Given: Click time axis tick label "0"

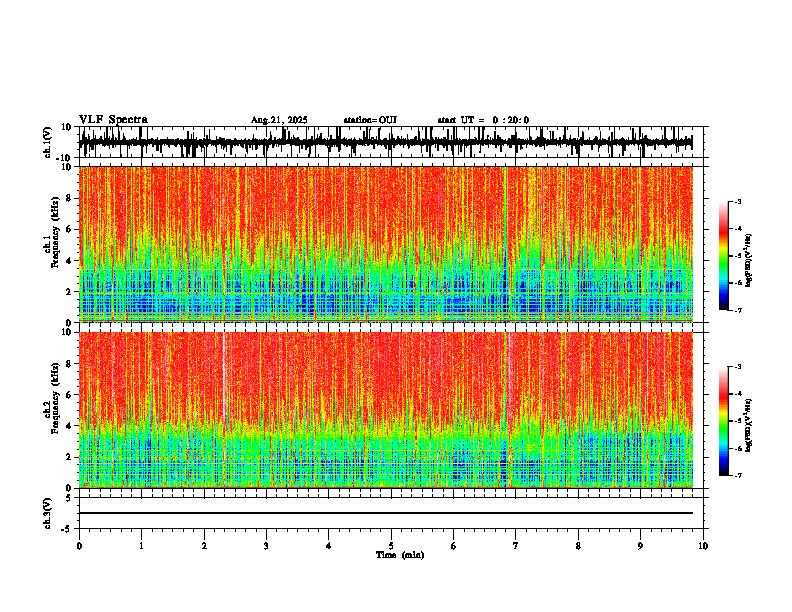Looking at the screenshot, I should (79, 546).
